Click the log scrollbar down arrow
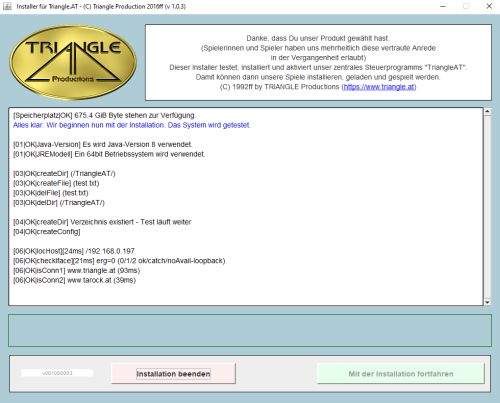This screenshot has width=500, height=403. pos(487,302)
